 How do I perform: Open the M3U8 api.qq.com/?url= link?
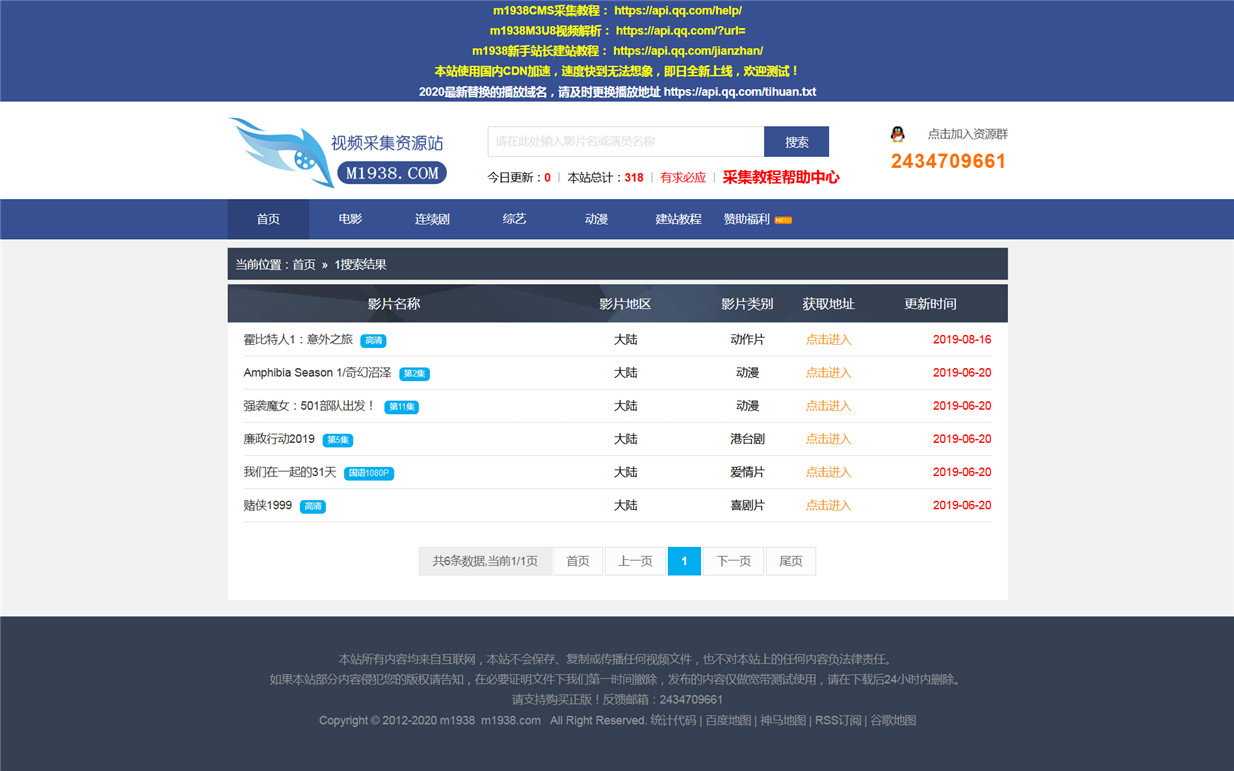[681, 31]
